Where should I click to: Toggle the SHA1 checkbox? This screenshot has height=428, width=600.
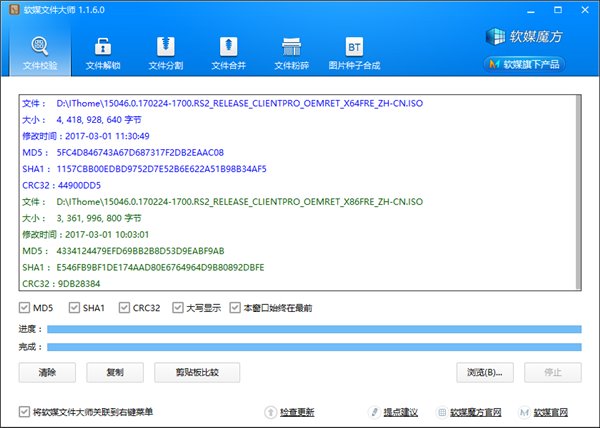pyautogui.click(x=74, y=308)
